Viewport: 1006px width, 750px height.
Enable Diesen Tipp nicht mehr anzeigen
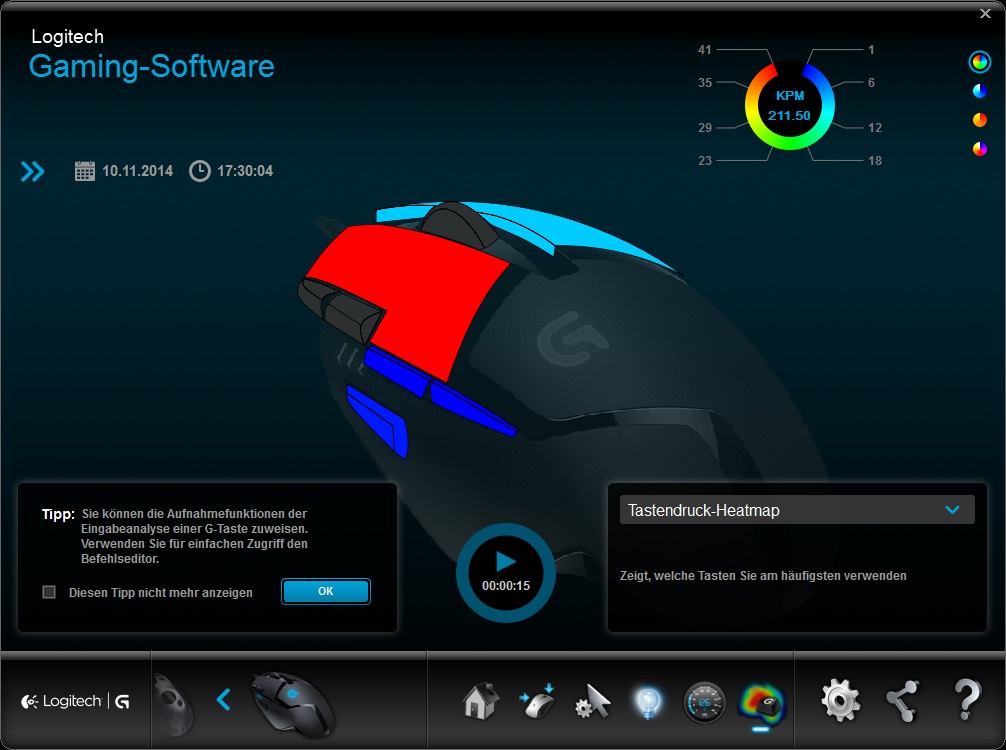(x=46, y=592)
